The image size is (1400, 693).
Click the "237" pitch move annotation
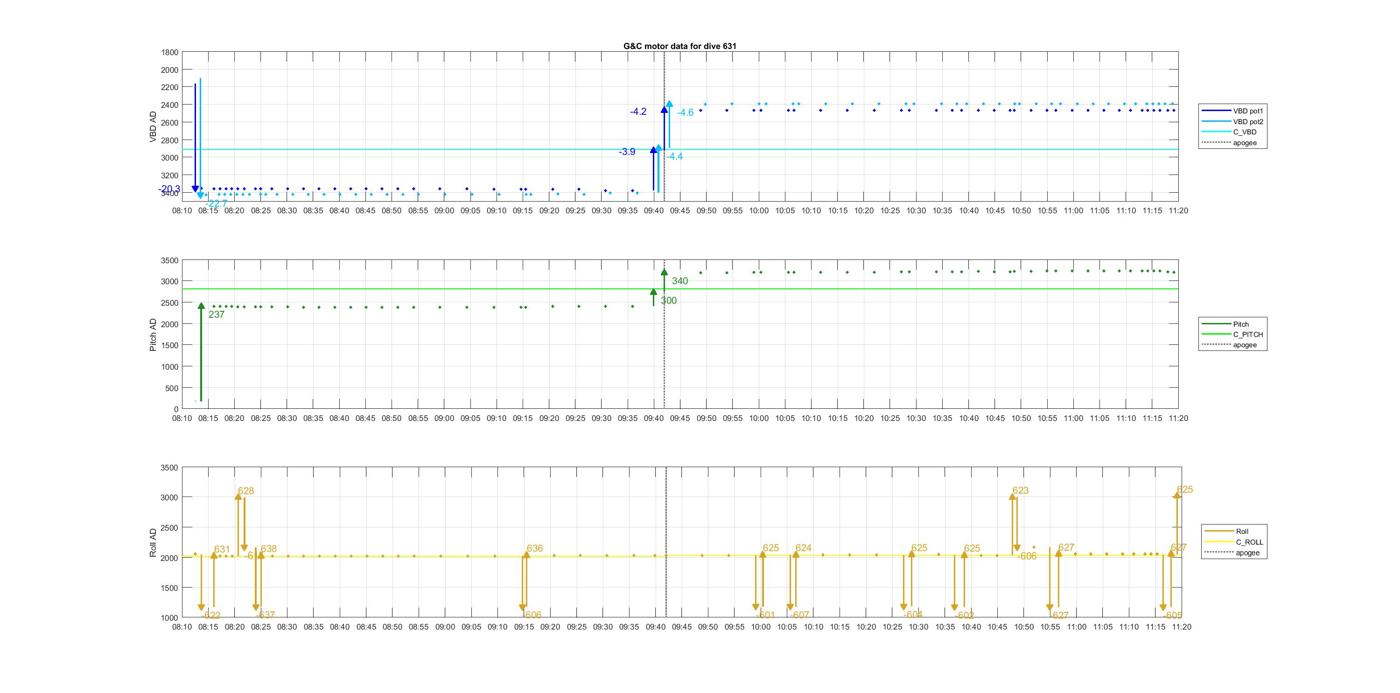pos(216,315)
